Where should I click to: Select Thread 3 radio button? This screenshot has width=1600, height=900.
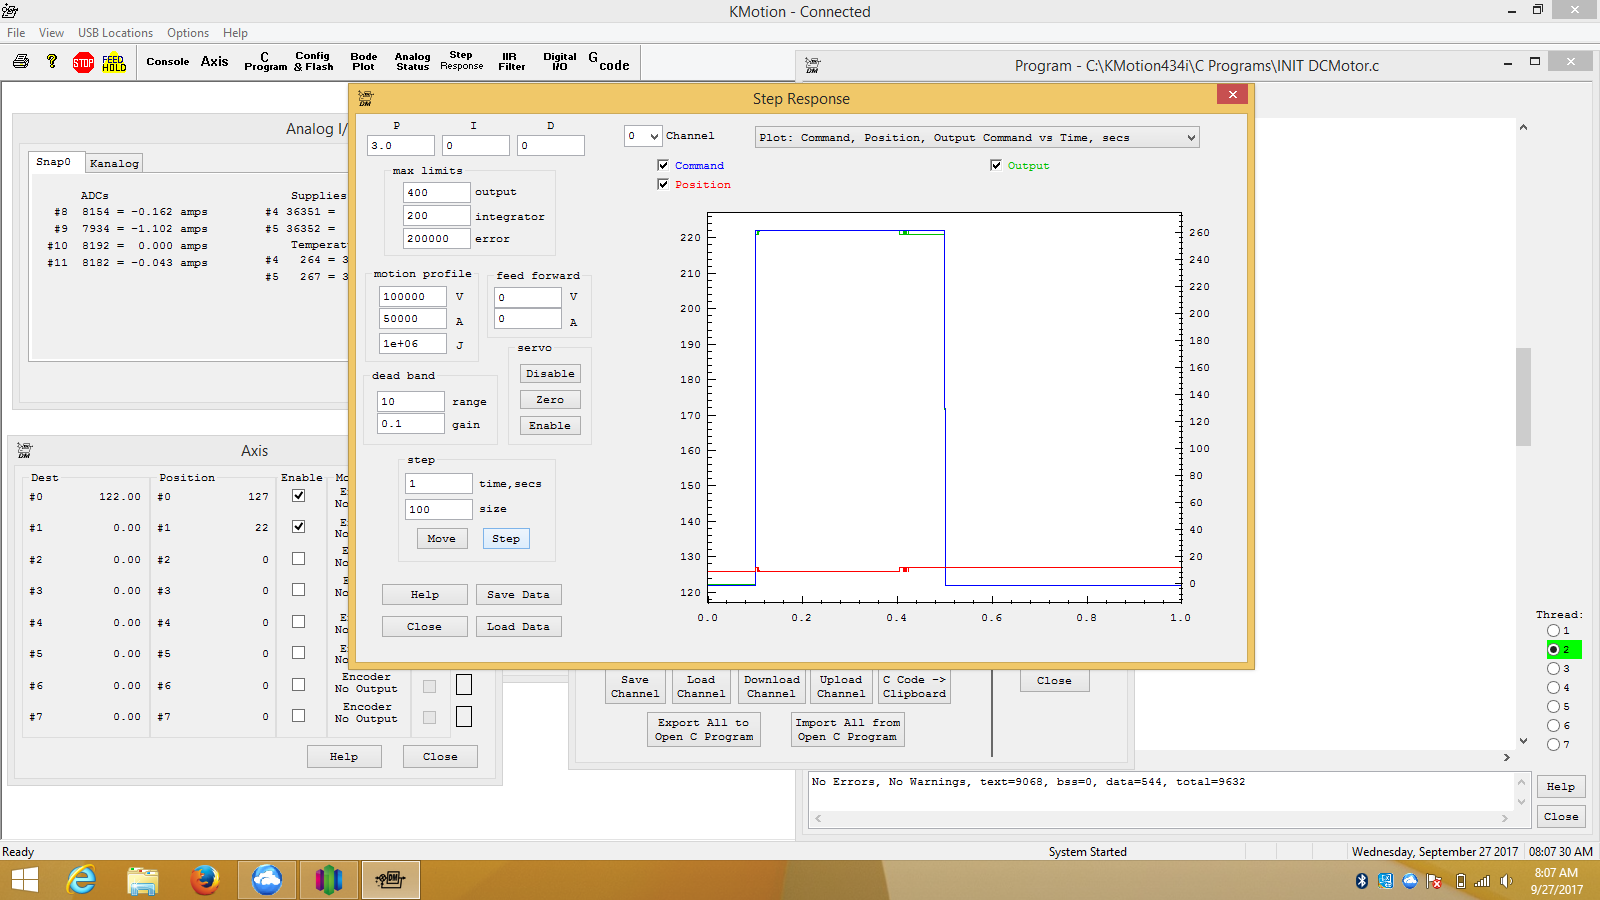point(1553,669)
